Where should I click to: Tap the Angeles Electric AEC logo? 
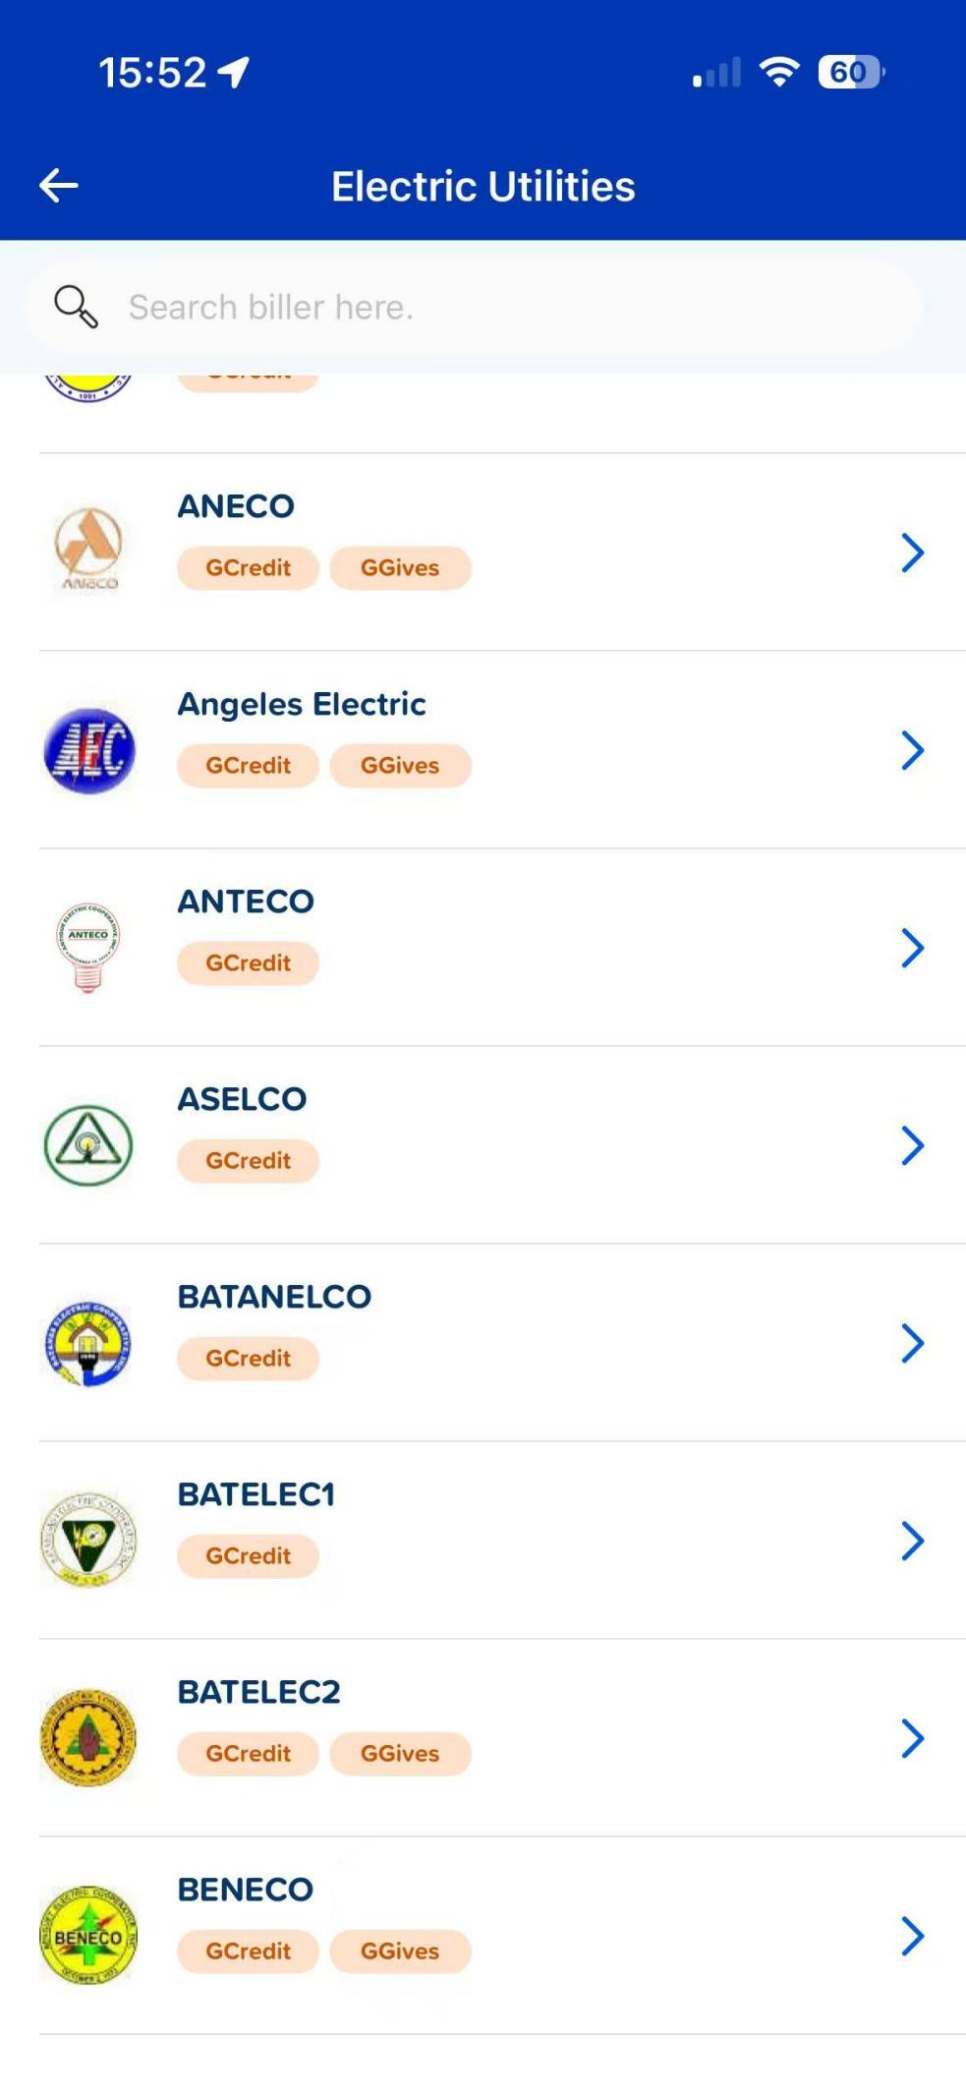89,750
